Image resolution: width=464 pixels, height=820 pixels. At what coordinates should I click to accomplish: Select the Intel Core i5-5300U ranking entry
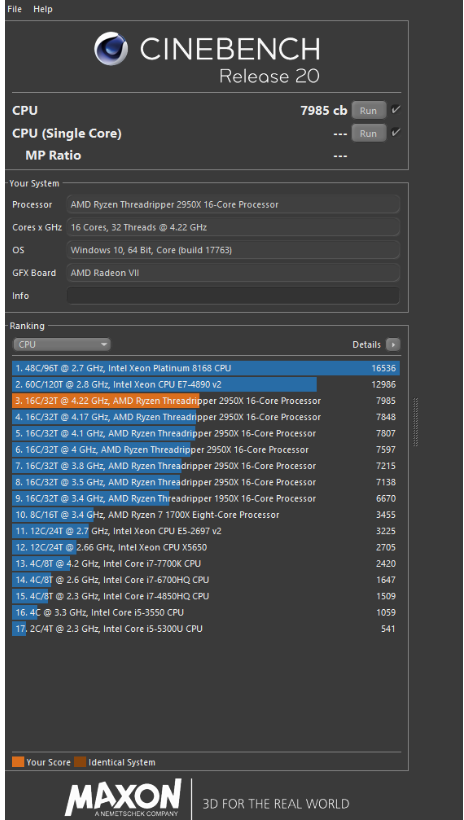206,628
